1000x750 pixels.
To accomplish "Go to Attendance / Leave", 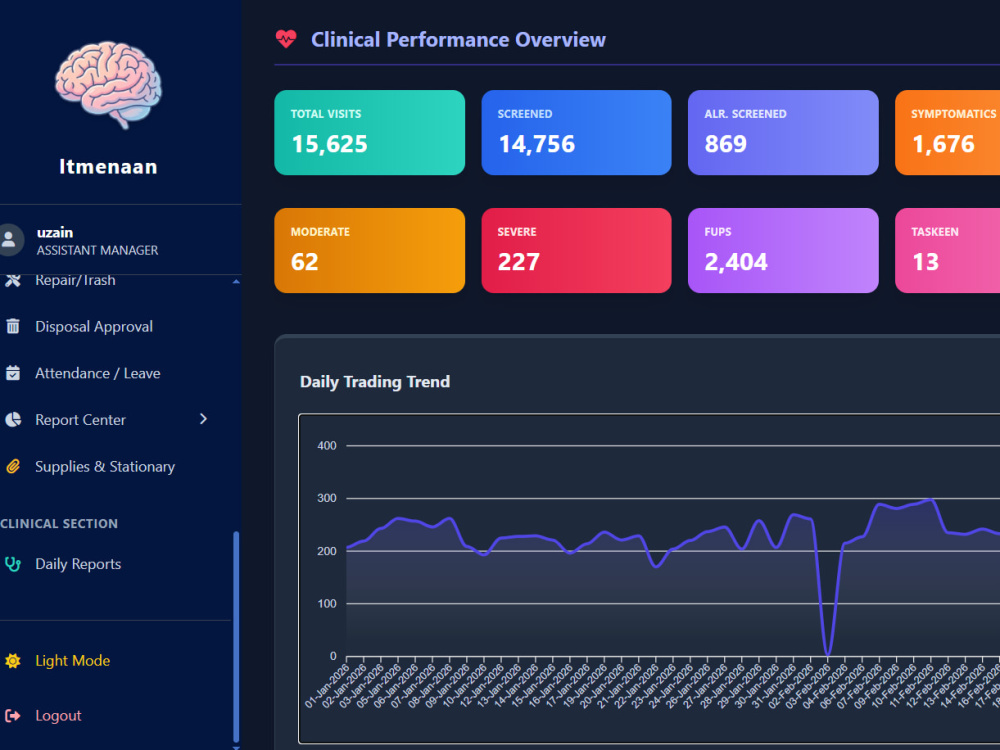I will pos(98,373).
